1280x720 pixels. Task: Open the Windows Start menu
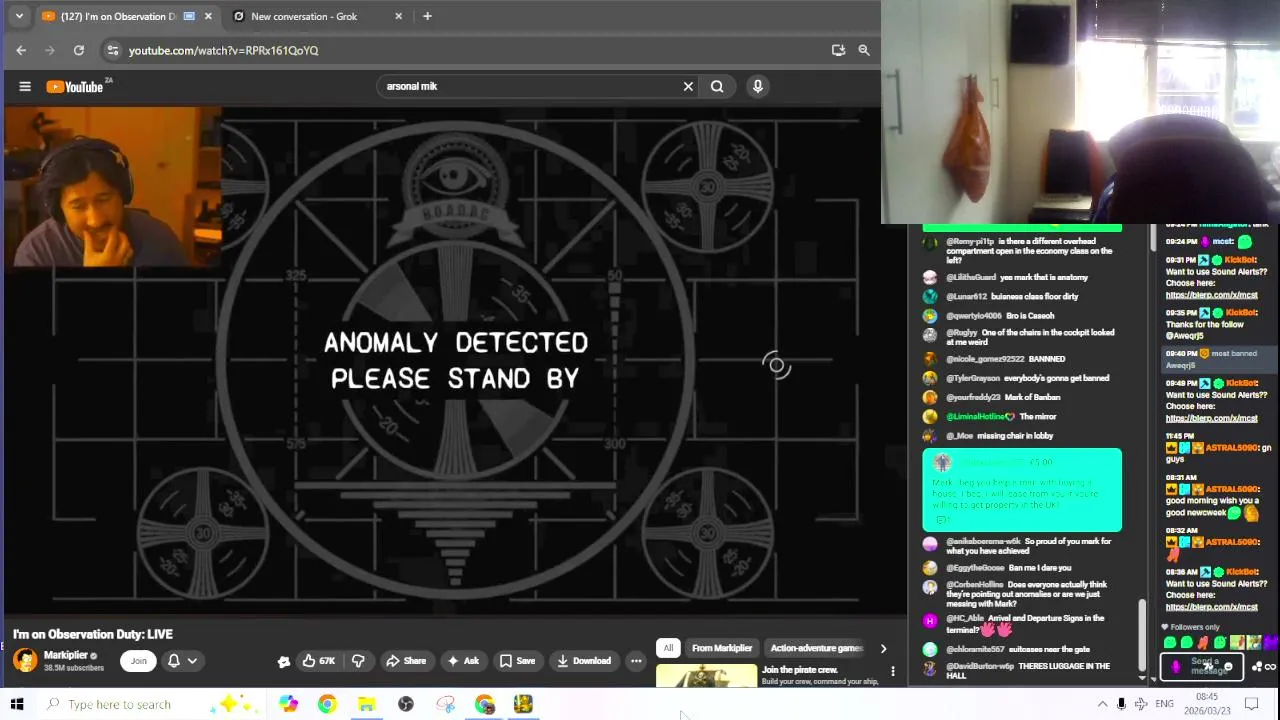click(x=17, y=704)
